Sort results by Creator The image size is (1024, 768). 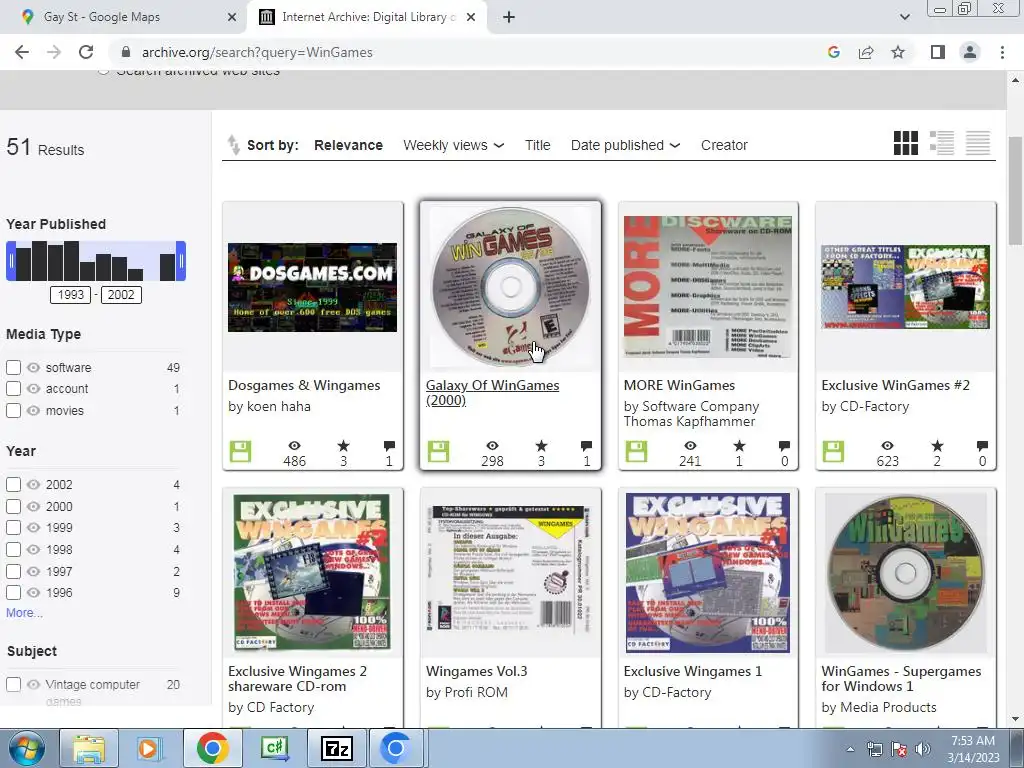pos(724,145)
